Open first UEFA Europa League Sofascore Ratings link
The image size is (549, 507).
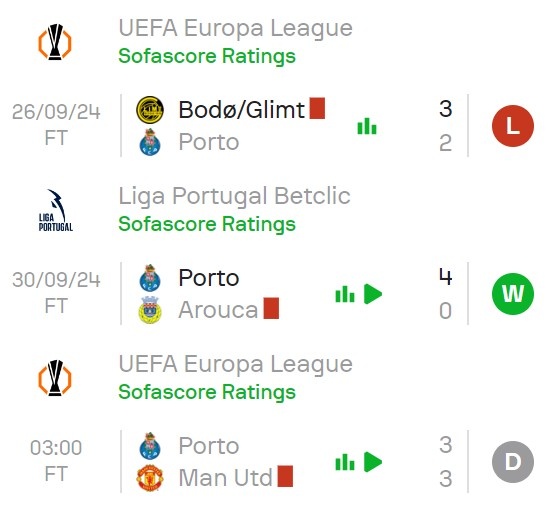(x=207, y=56)
